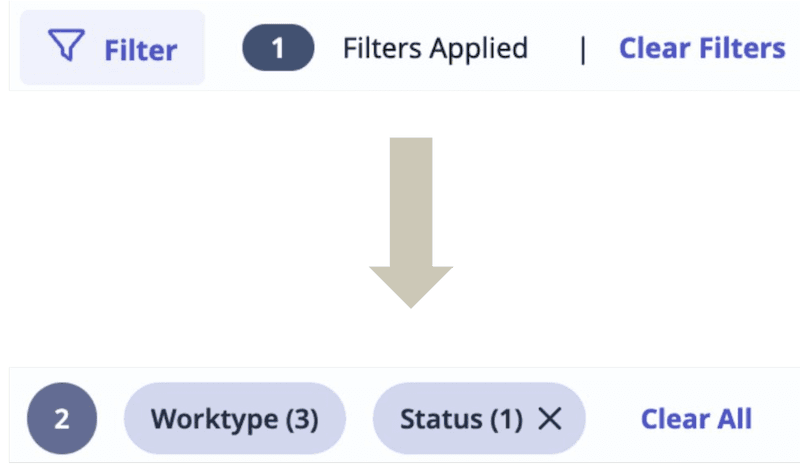The height and width of the screenshot is (464, 800).
Task: Click the word Clear in Clear All
Action: pyautogui.click(x=668, y=419)
